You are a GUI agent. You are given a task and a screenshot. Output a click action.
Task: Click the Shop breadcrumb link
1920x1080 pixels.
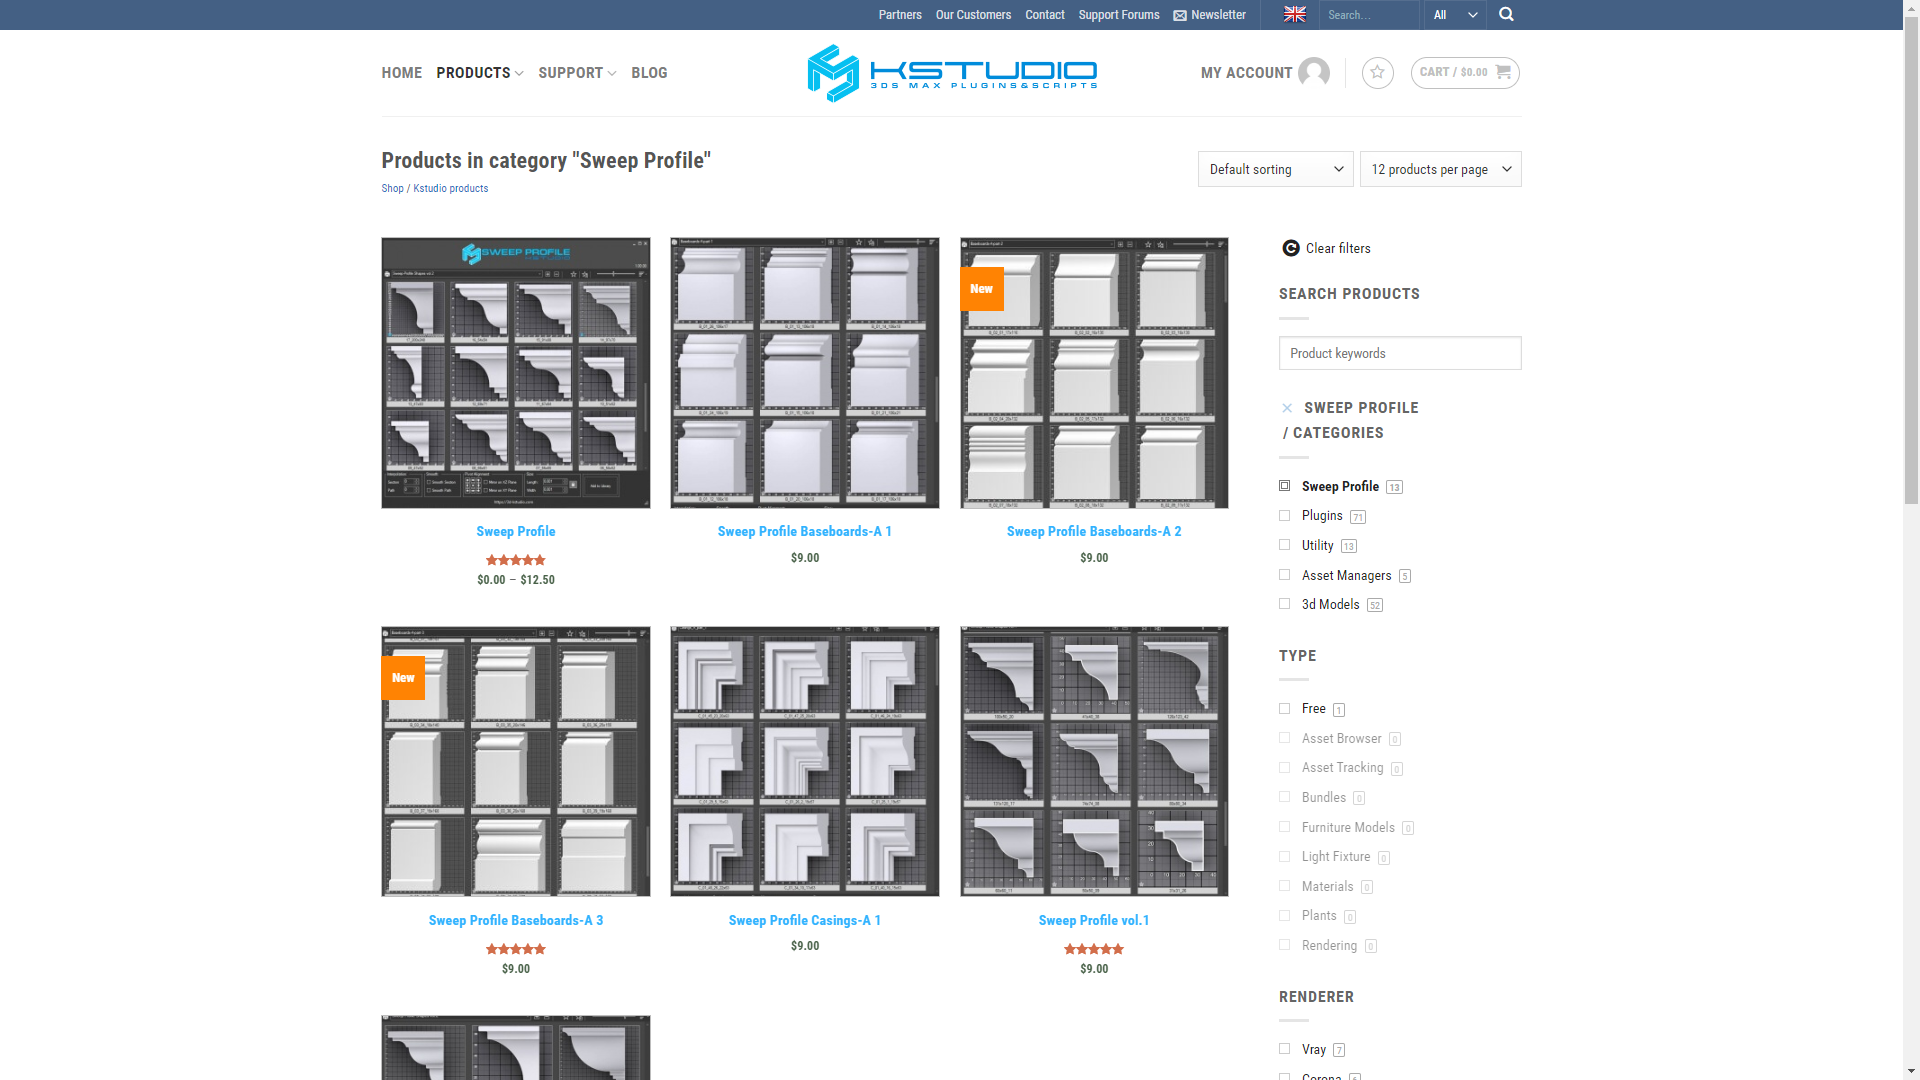coord(392,187)
